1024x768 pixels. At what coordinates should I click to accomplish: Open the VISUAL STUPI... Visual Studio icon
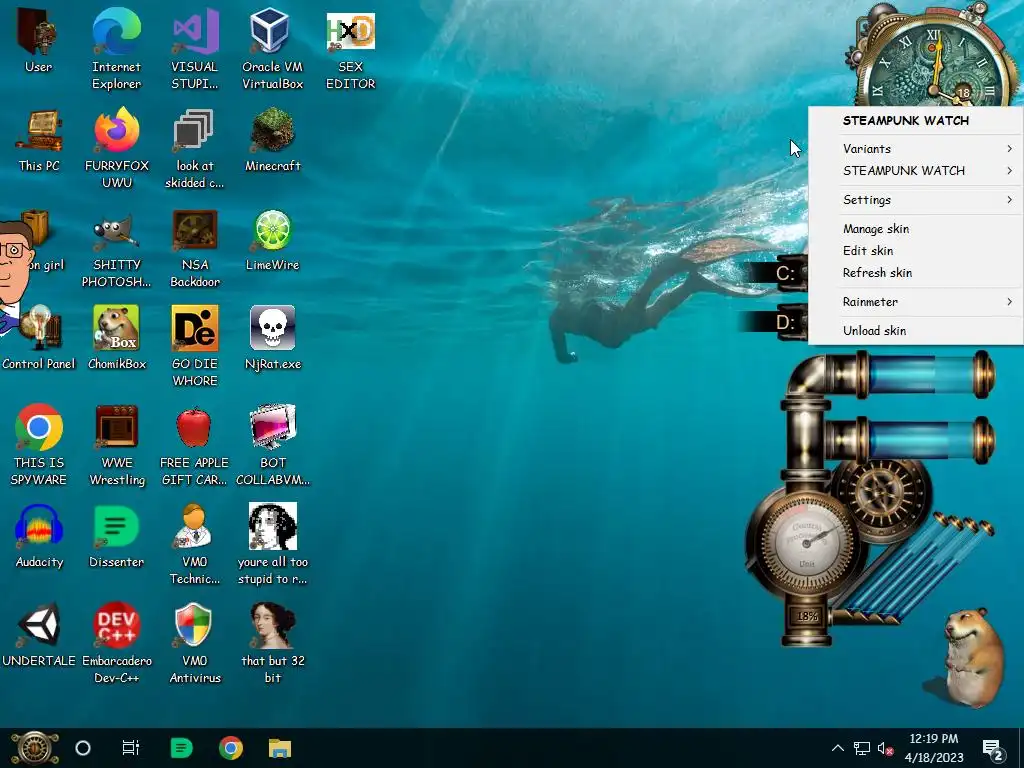coord(195,31)
